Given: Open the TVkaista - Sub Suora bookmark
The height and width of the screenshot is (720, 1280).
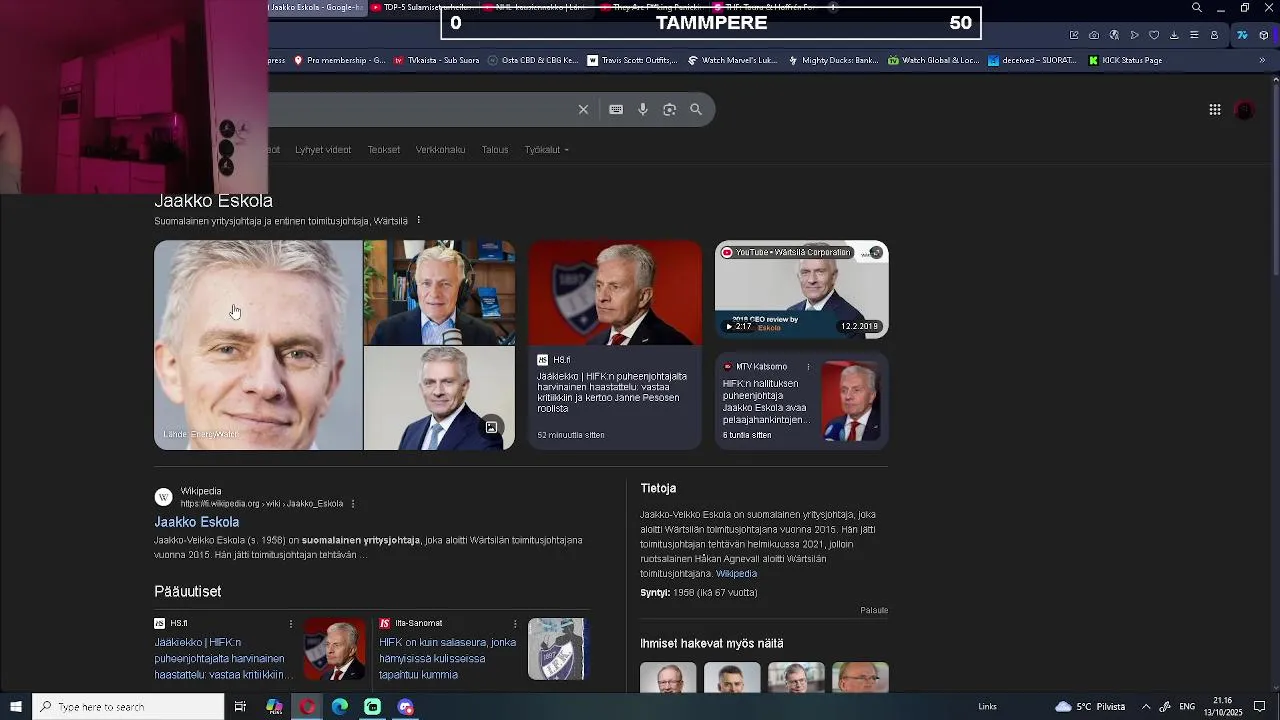Looking at the screenshot, I should [437, 60].
